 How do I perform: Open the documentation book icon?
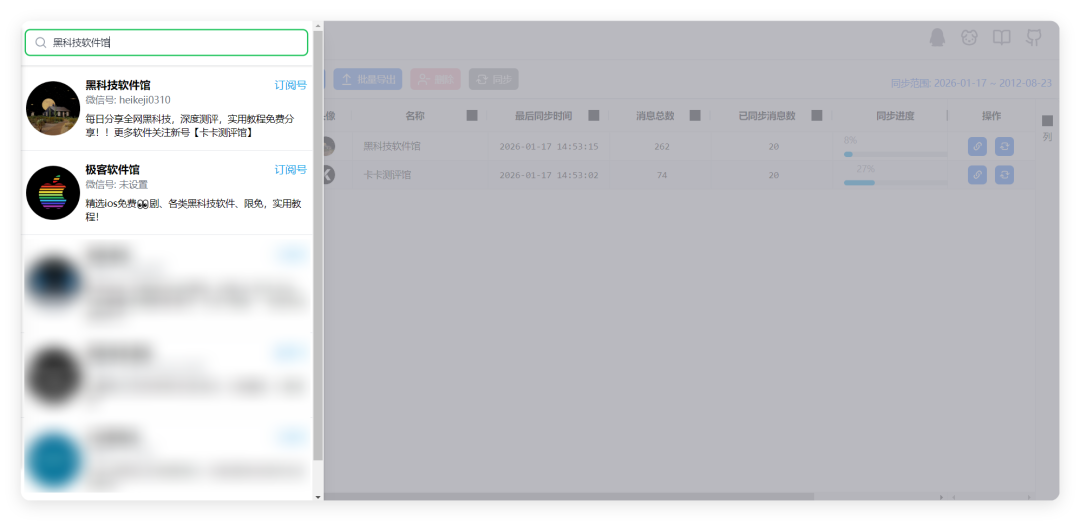pyautogui.click(x=1001, y=38)
